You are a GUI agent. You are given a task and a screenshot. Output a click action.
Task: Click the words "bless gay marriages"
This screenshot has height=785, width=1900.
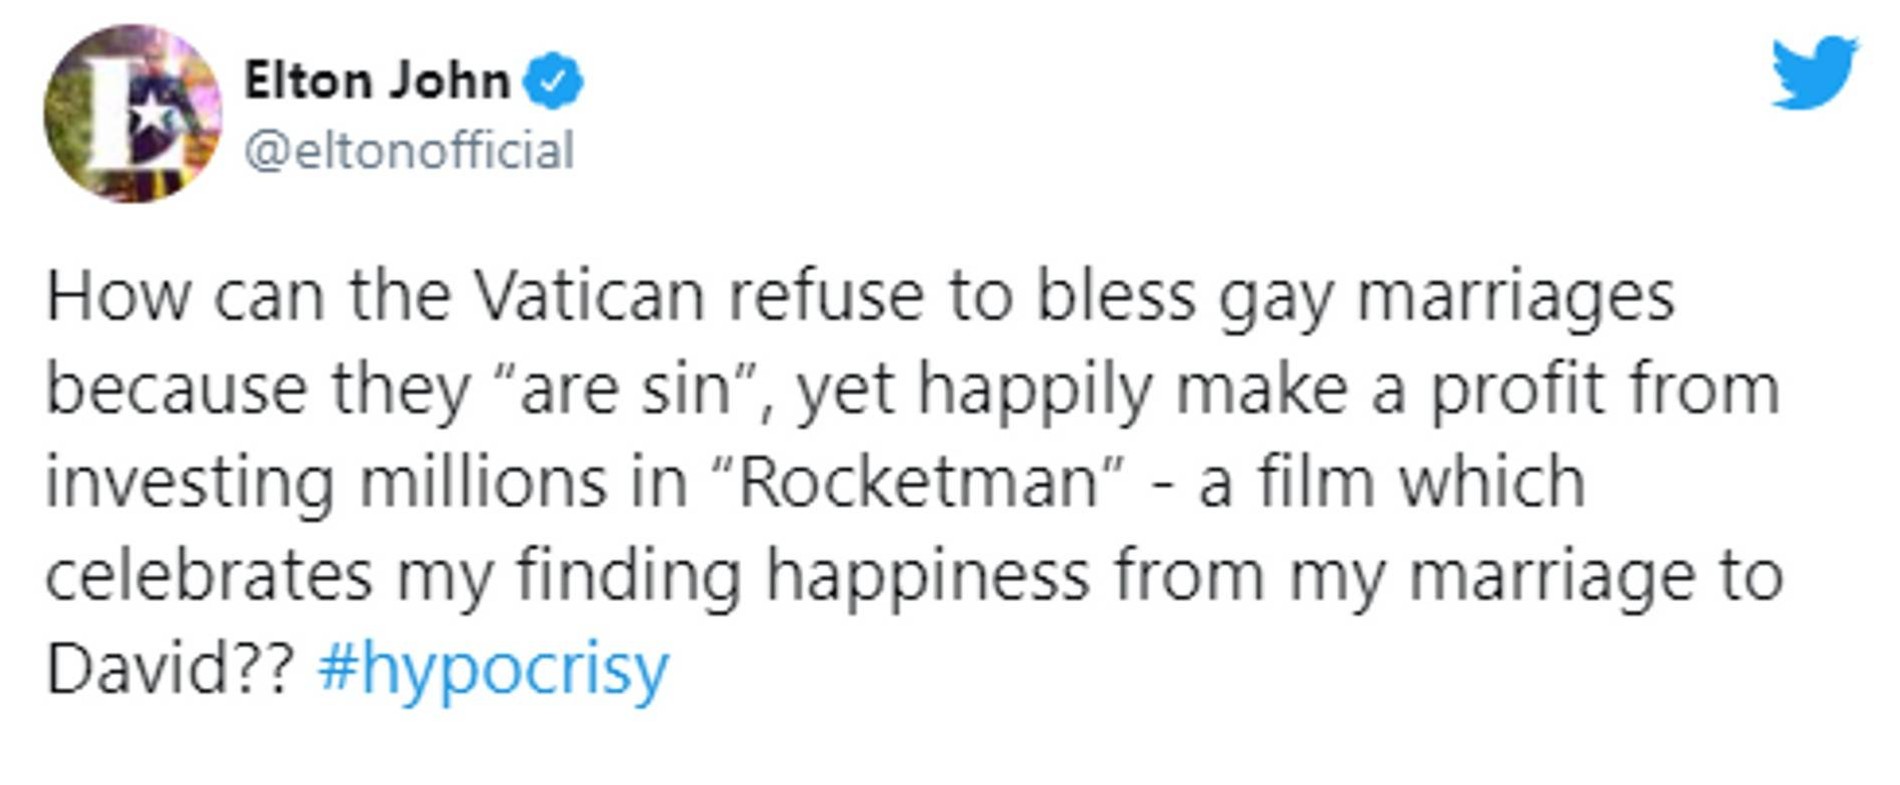point(1355,297)
